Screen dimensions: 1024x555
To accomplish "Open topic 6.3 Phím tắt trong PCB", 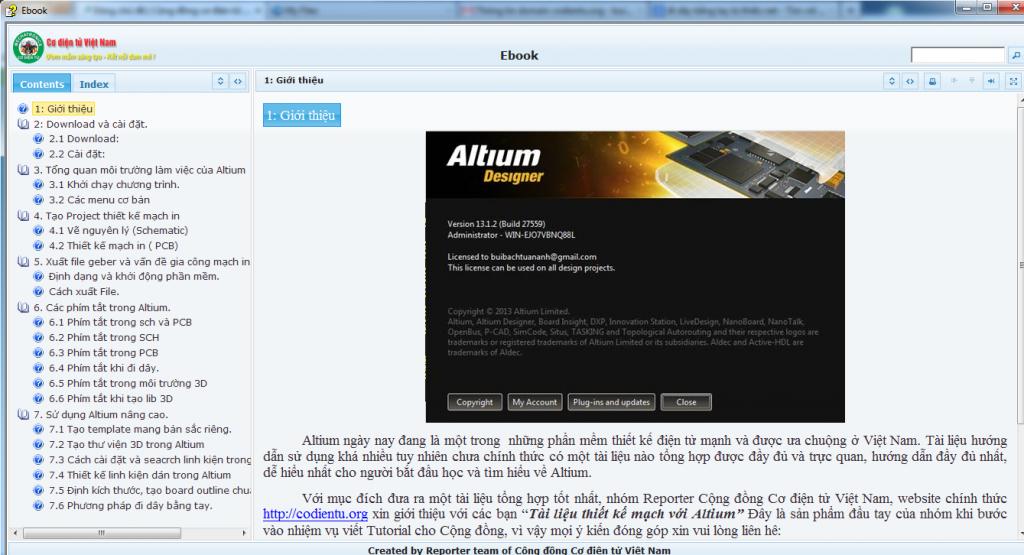I will (x=103, y=353).
